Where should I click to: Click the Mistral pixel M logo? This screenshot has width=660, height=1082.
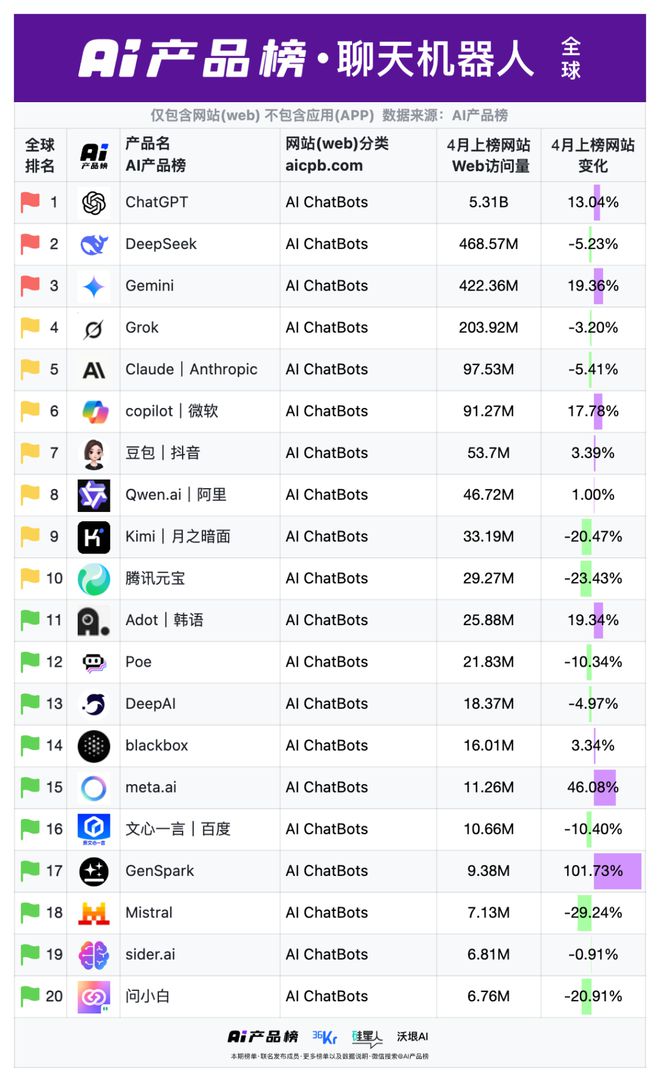tap(93, 913)
